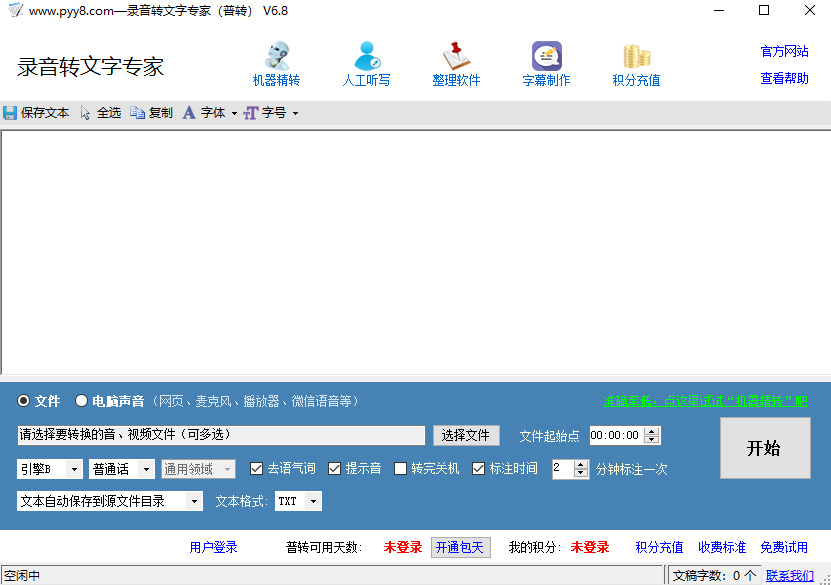Expand the TXT text format dropdown
The image size is (831, 585).
313,501
